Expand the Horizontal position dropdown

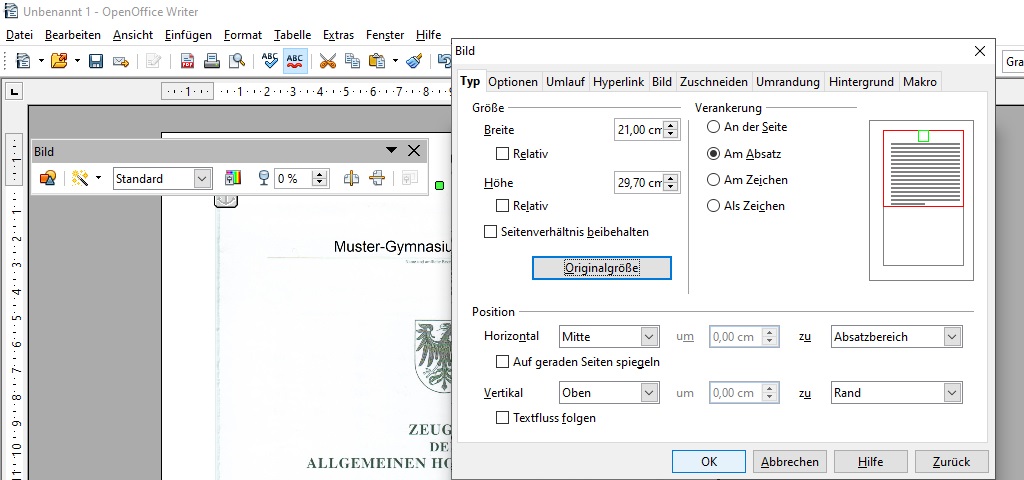click(649, 337)
